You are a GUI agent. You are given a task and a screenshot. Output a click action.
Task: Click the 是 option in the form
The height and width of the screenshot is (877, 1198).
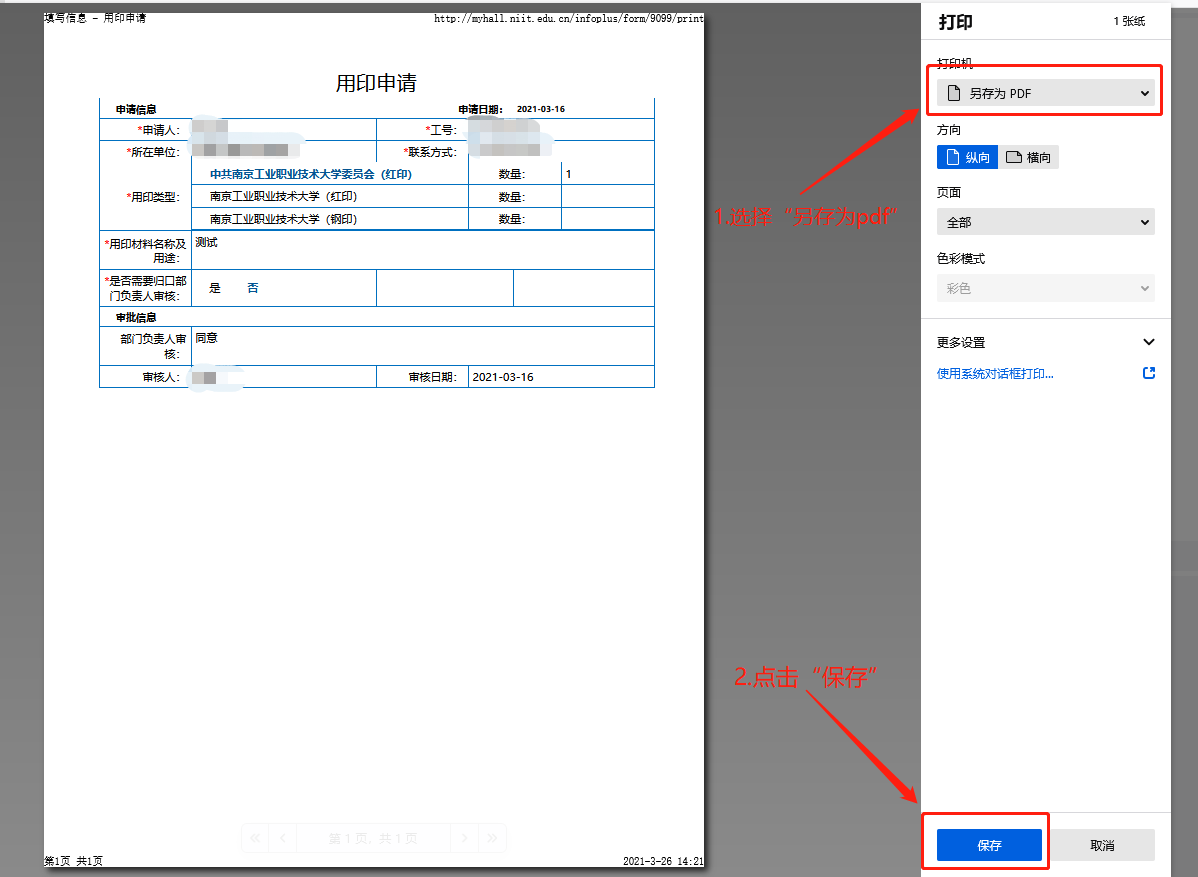coord(215,288)
